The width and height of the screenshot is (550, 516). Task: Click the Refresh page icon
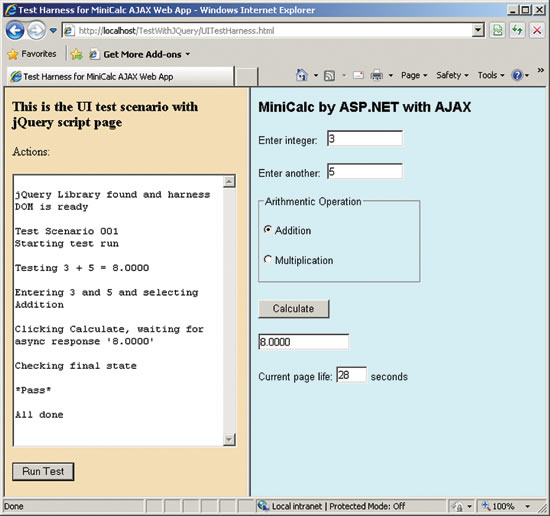[517, 31]
